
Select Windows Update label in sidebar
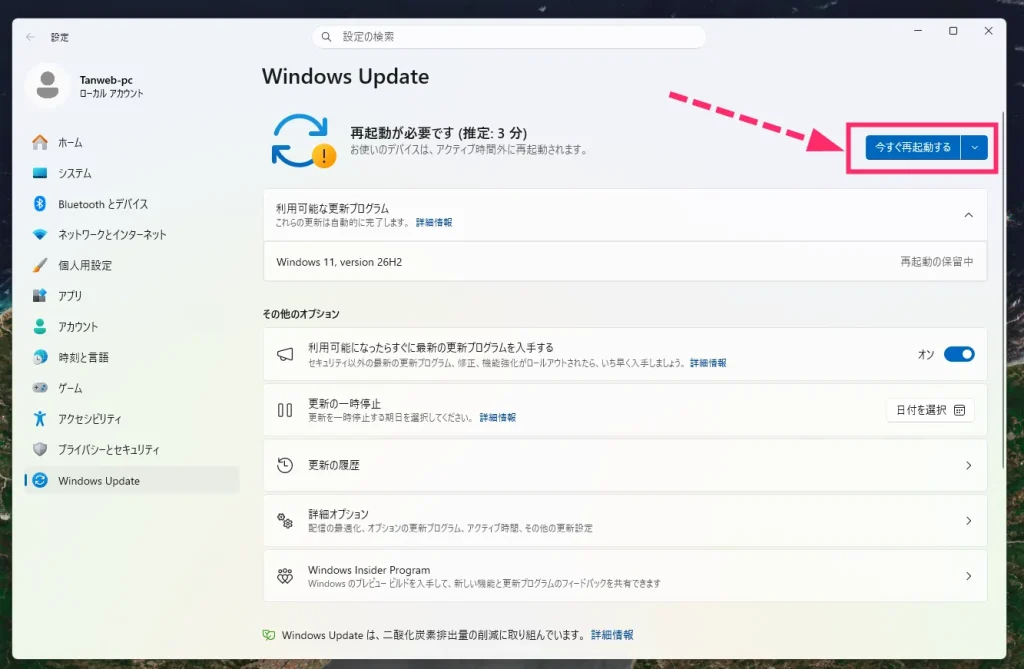pos(99,481)
